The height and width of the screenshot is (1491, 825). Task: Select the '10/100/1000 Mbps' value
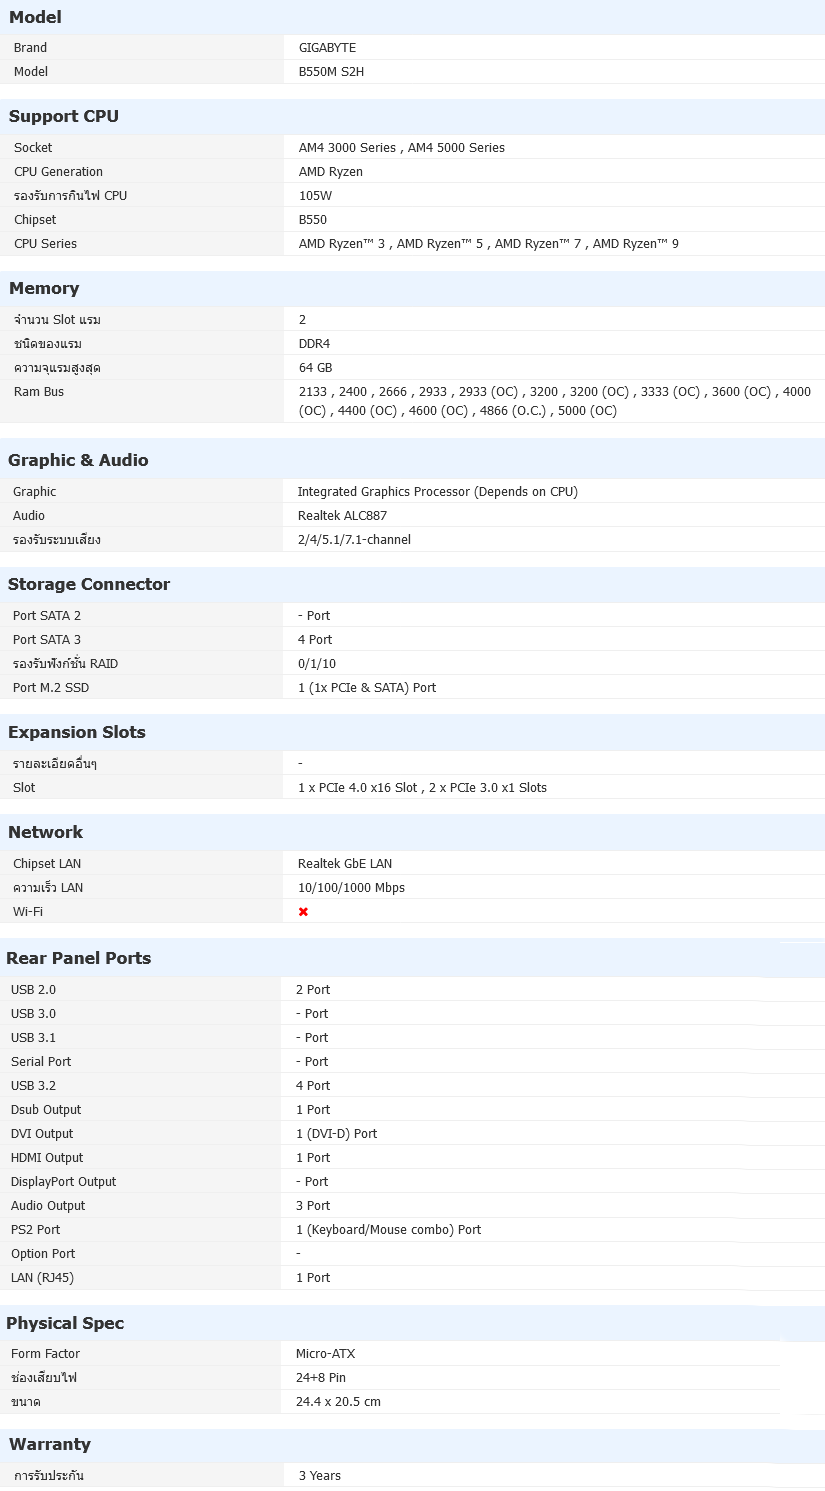(x=351, y=888)
